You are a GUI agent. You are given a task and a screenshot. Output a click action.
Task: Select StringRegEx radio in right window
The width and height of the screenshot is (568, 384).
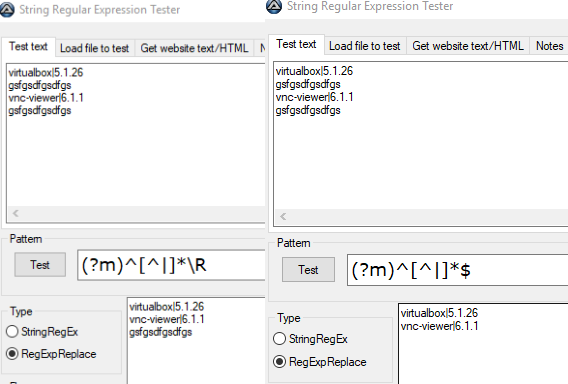pyautogui.click(x=279, y=339)
